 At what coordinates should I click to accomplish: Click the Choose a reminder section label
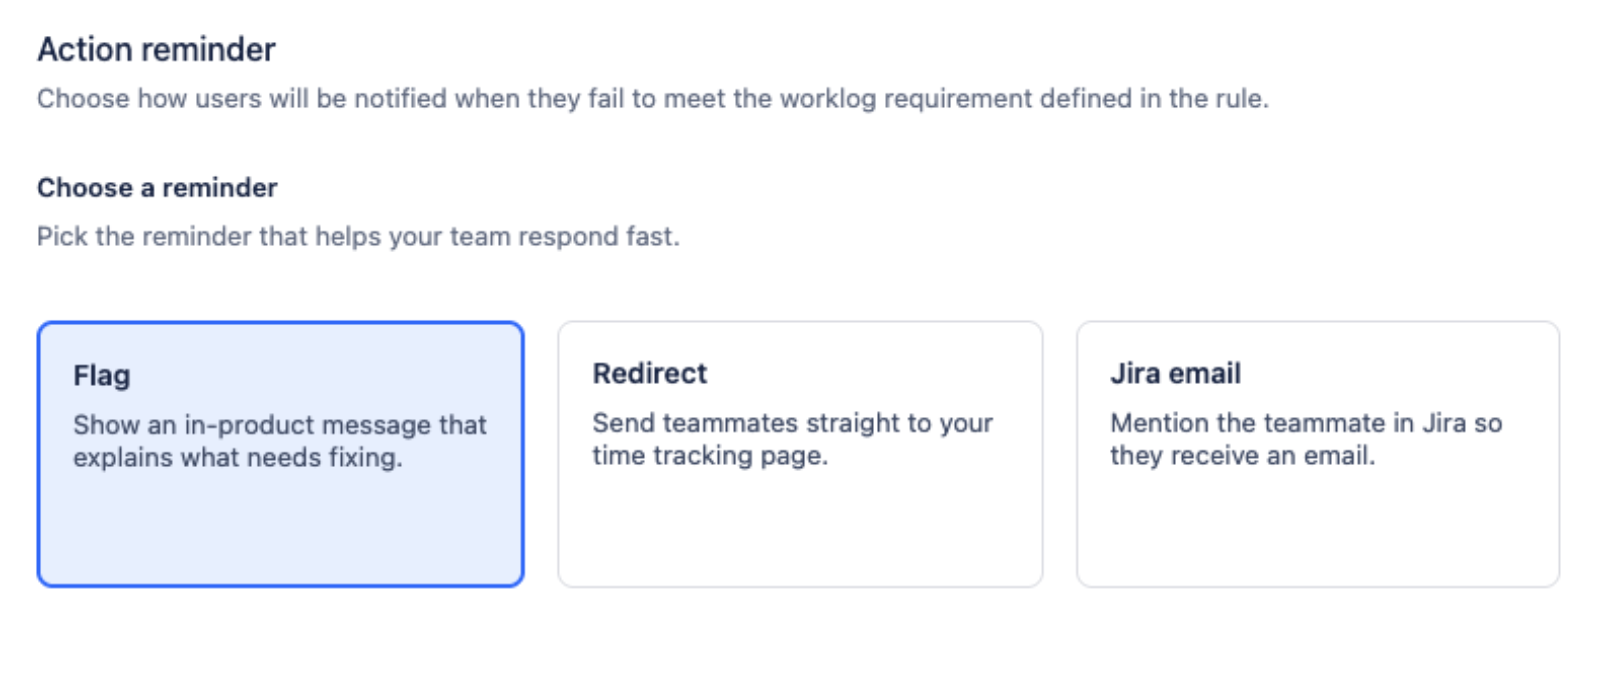(157, 188)
